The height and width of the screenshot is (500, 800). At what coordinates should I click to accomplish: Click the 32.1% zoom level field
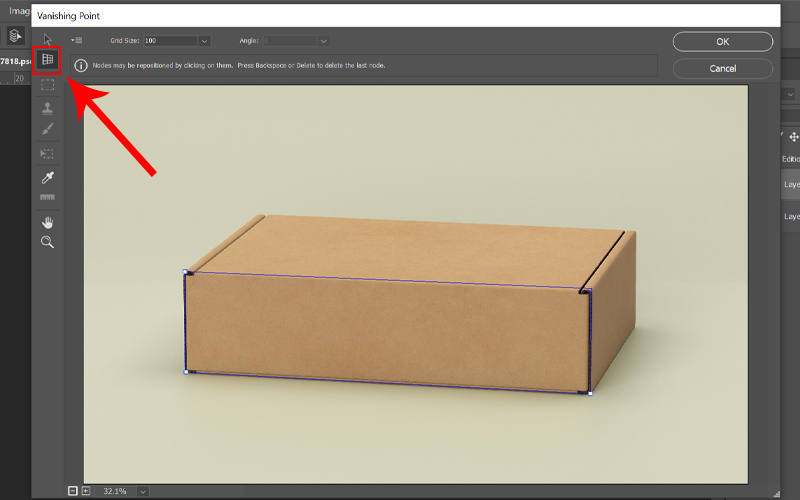click(115, 491)
